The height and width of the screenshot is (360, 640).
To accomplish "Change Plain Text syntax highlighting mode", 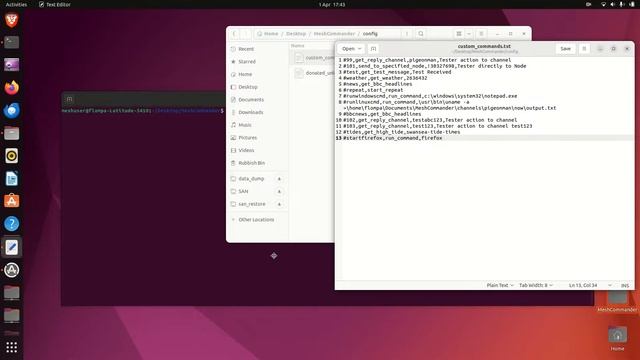I will pos(500,285).
